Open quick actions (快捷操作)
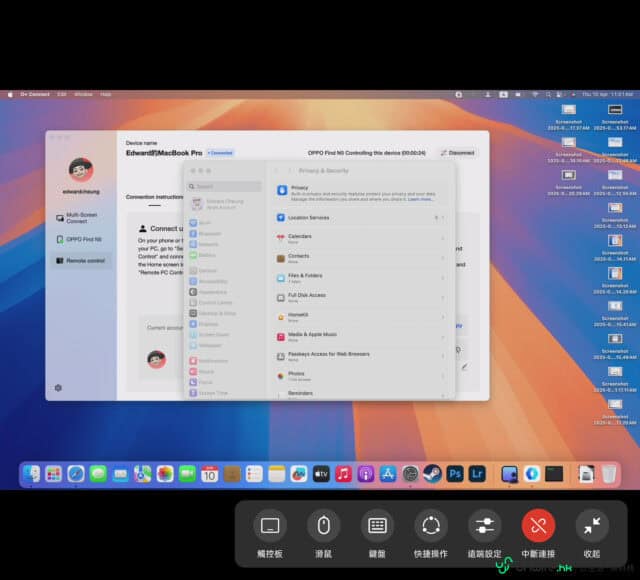The image size is (640, 580). tap(431, 525)
